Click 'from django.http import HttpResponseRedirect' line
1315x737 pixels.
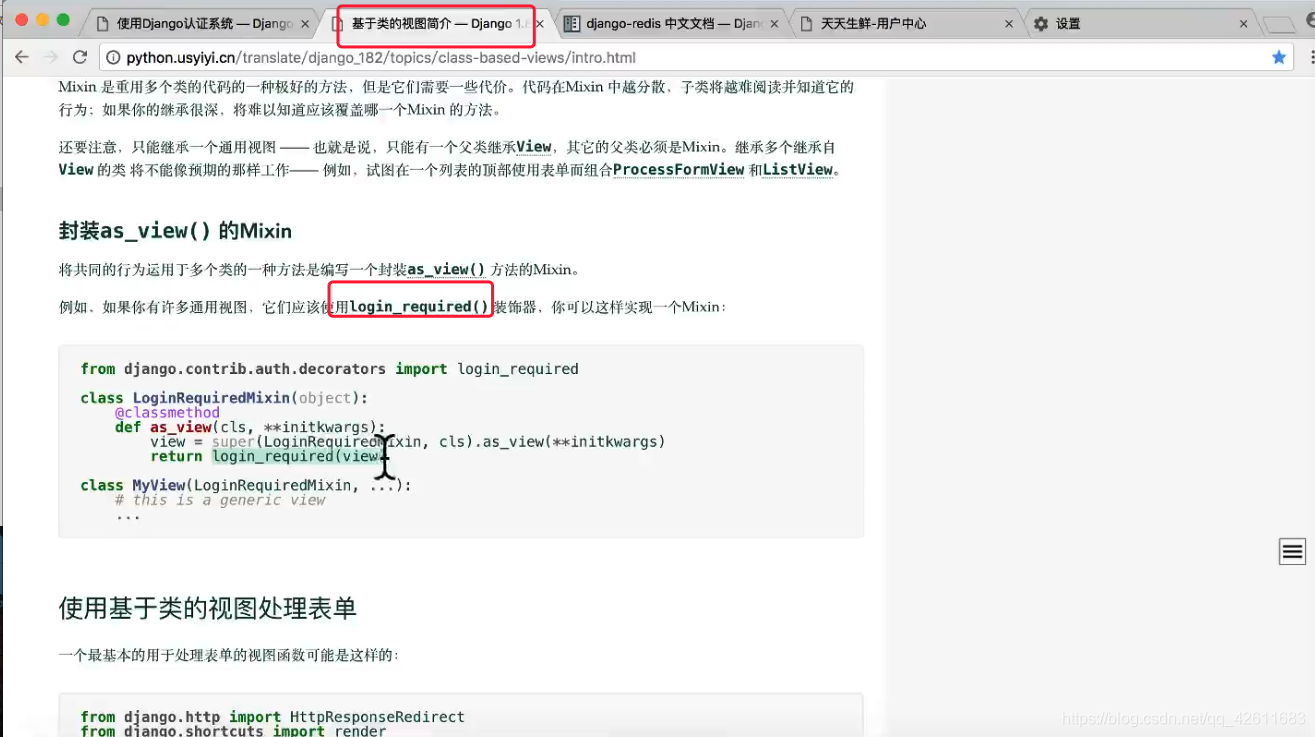tap(273, 717)
